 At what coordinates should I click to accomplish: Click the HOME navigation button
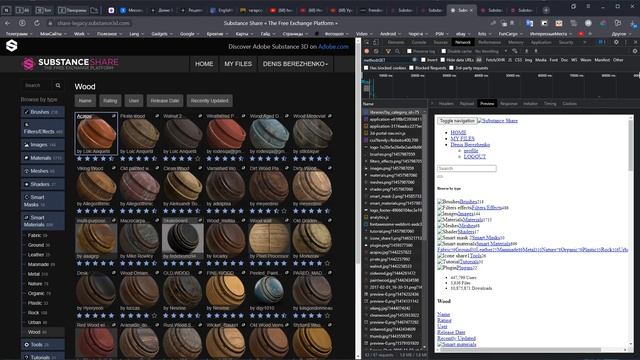pos(204,64)
